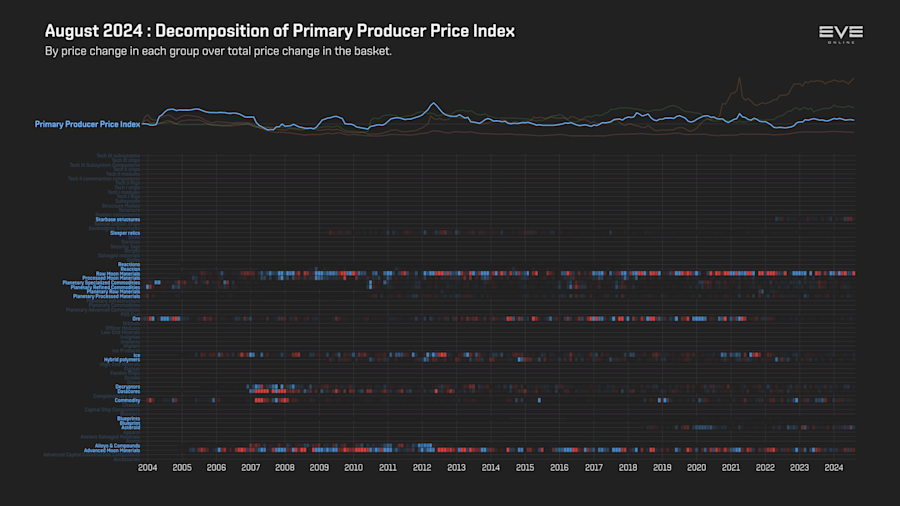Select the Sleeper relics row label

click(125, 233)
